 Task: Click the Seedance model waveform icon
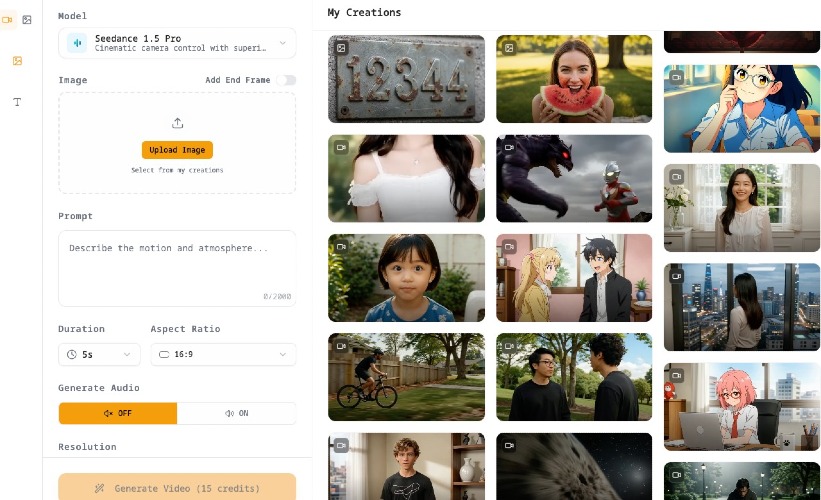tap(77, 43)
